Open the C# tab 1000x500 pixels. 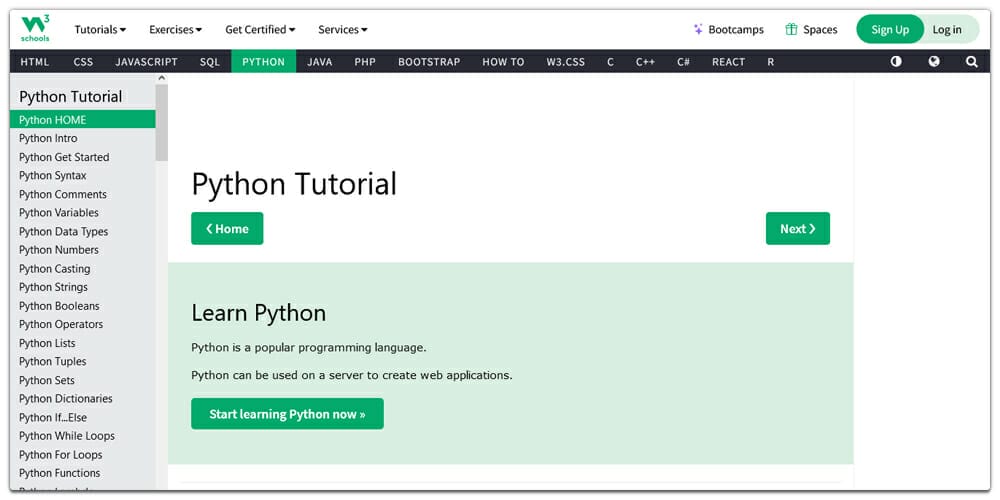(684, 62)
